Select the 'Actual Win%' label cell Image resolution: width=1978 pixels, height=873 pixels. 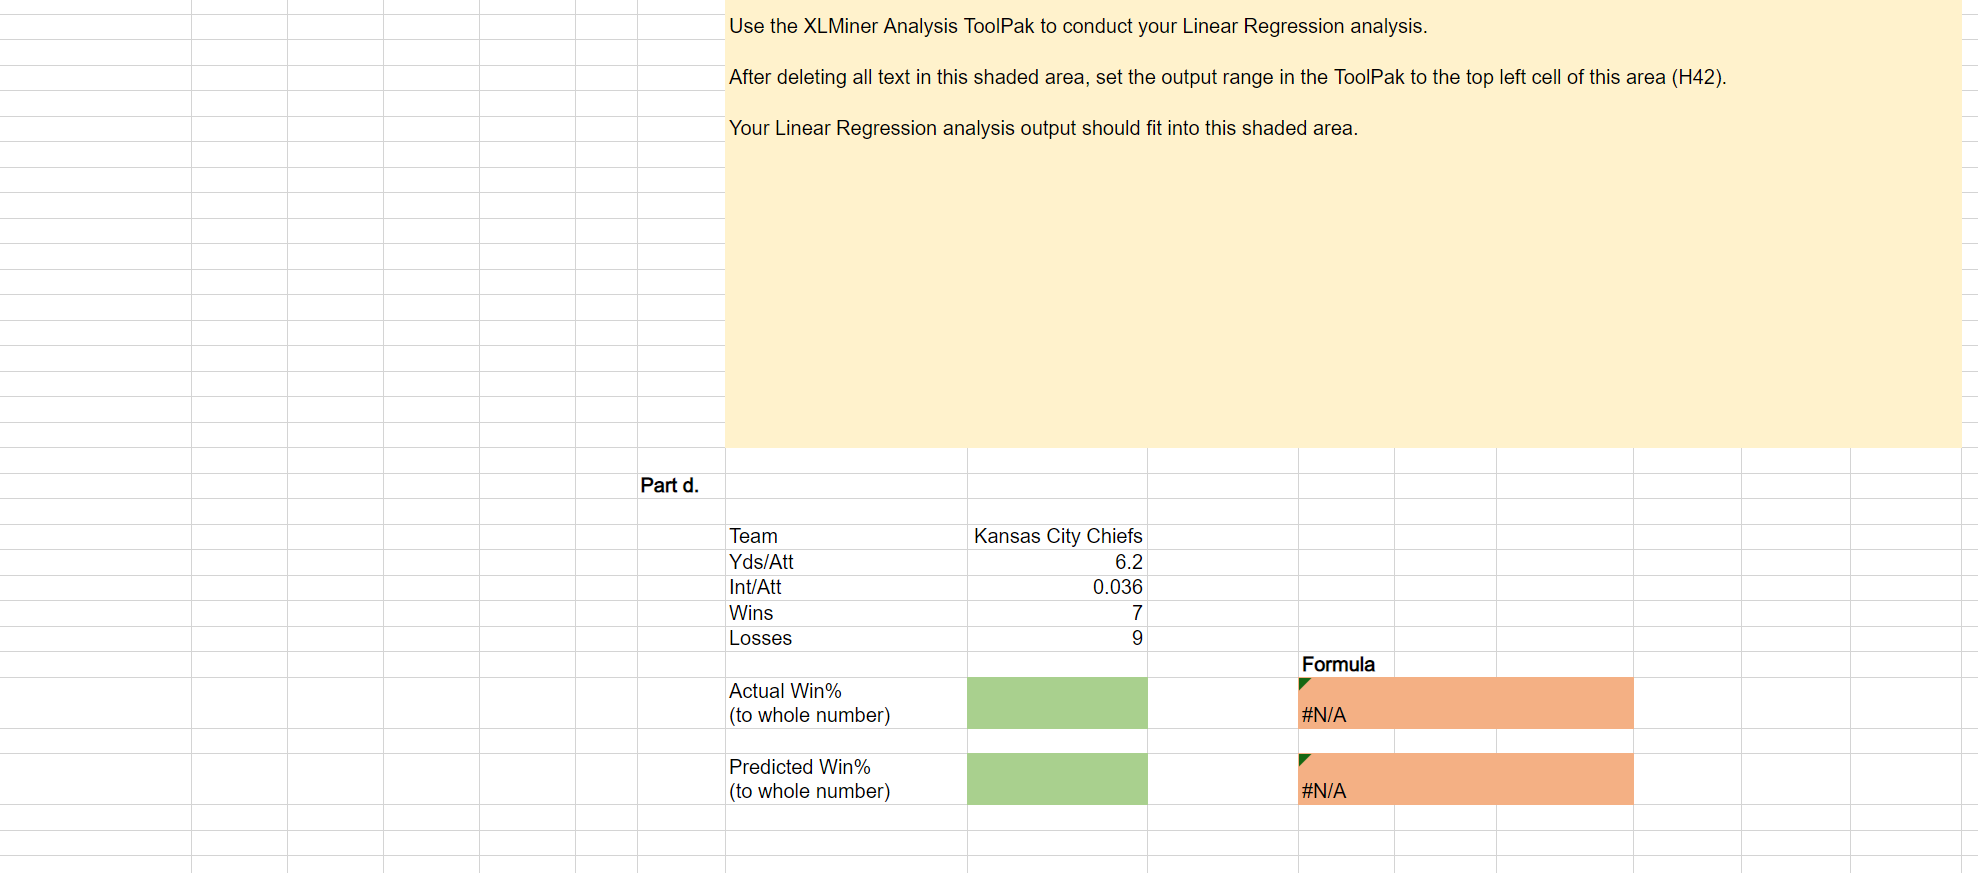point(846,703)
